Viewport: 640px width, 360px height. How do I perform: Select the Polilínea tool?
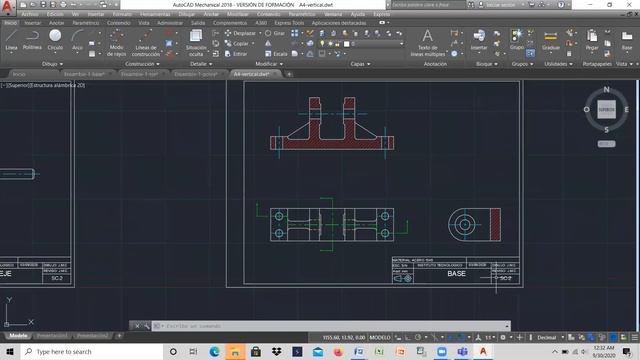click(32, 40)
